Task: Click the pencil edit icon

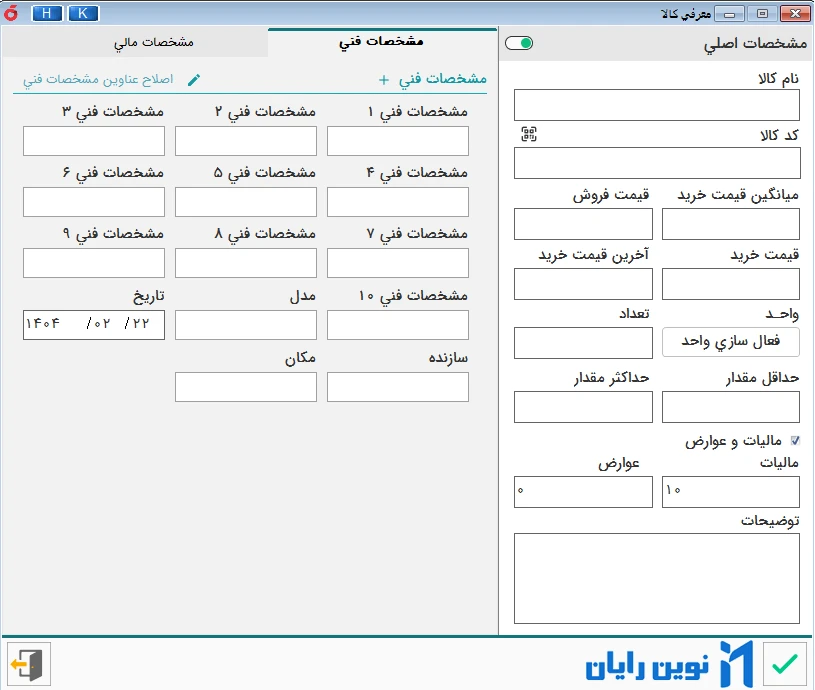Action: coord(194,79)
